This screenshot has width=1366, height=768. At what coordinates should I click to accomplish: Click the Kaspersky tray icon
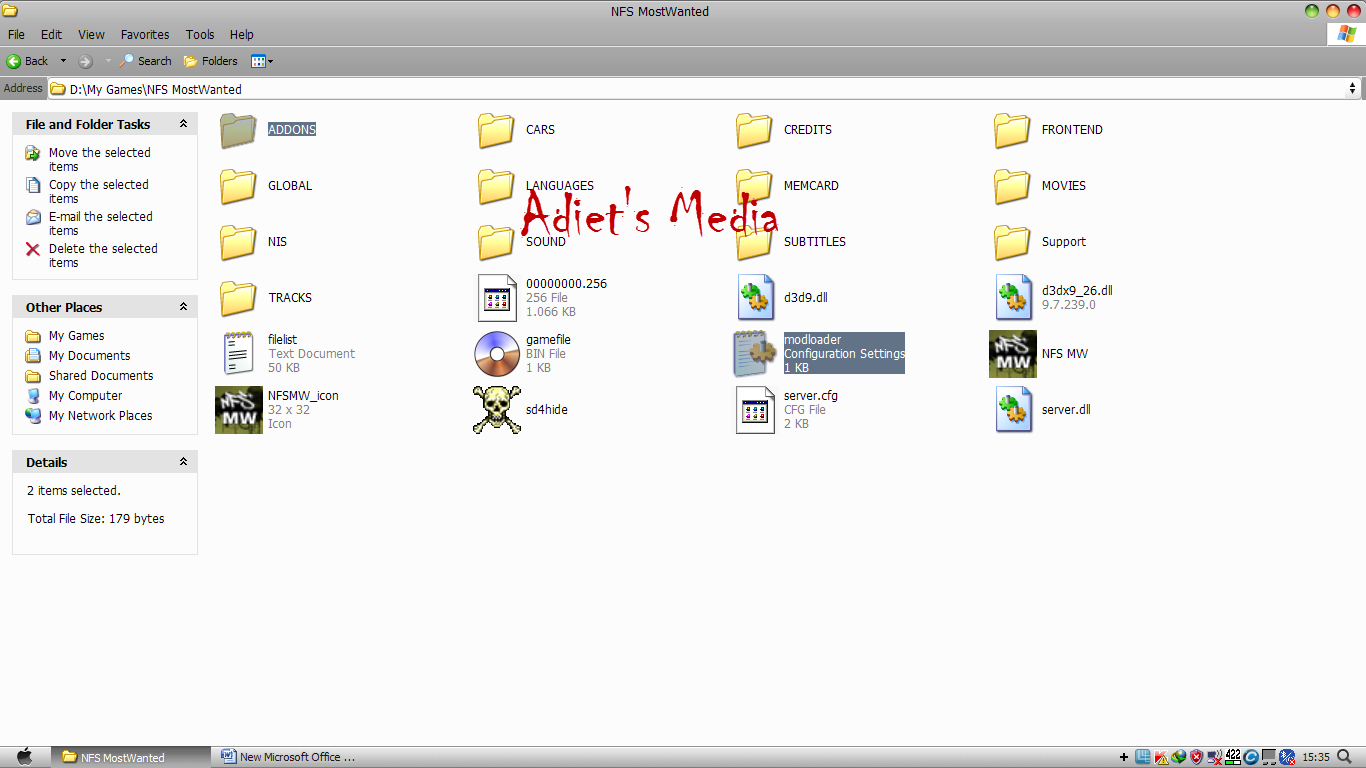point(1161,757)
